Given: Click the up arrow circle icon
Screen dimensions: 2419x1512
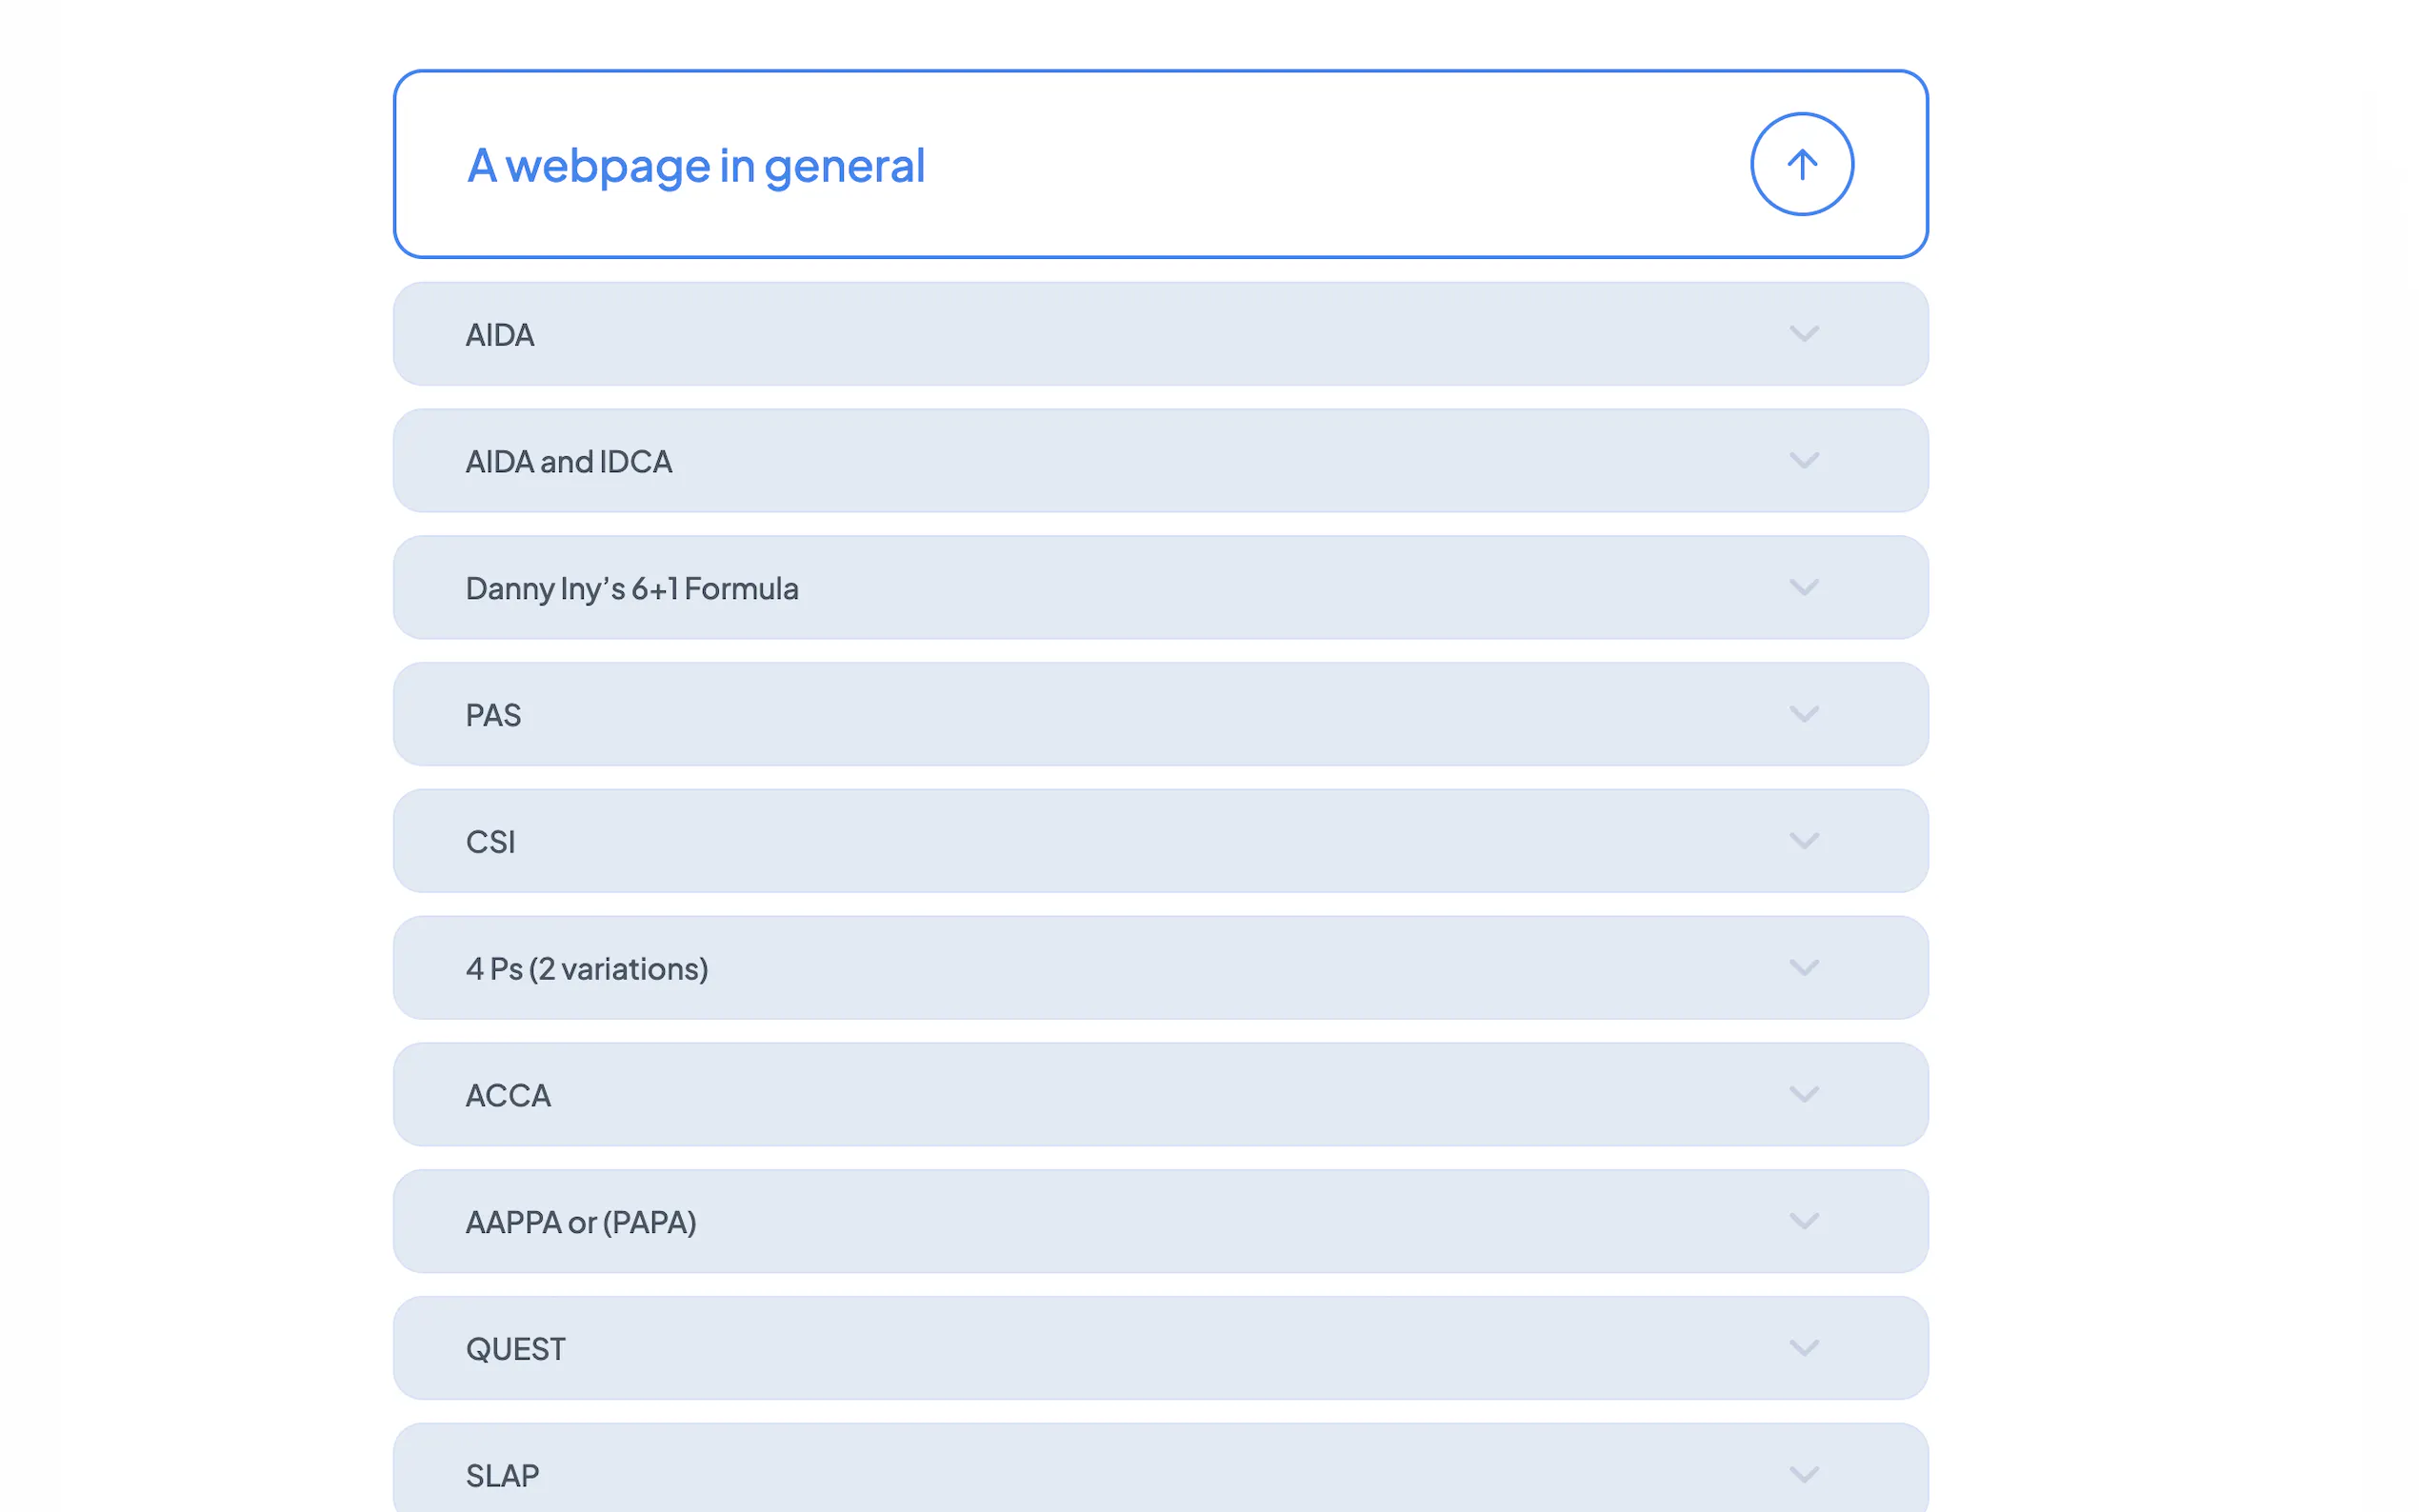Looking at the screenshot, I should [x=1801, y=164].
